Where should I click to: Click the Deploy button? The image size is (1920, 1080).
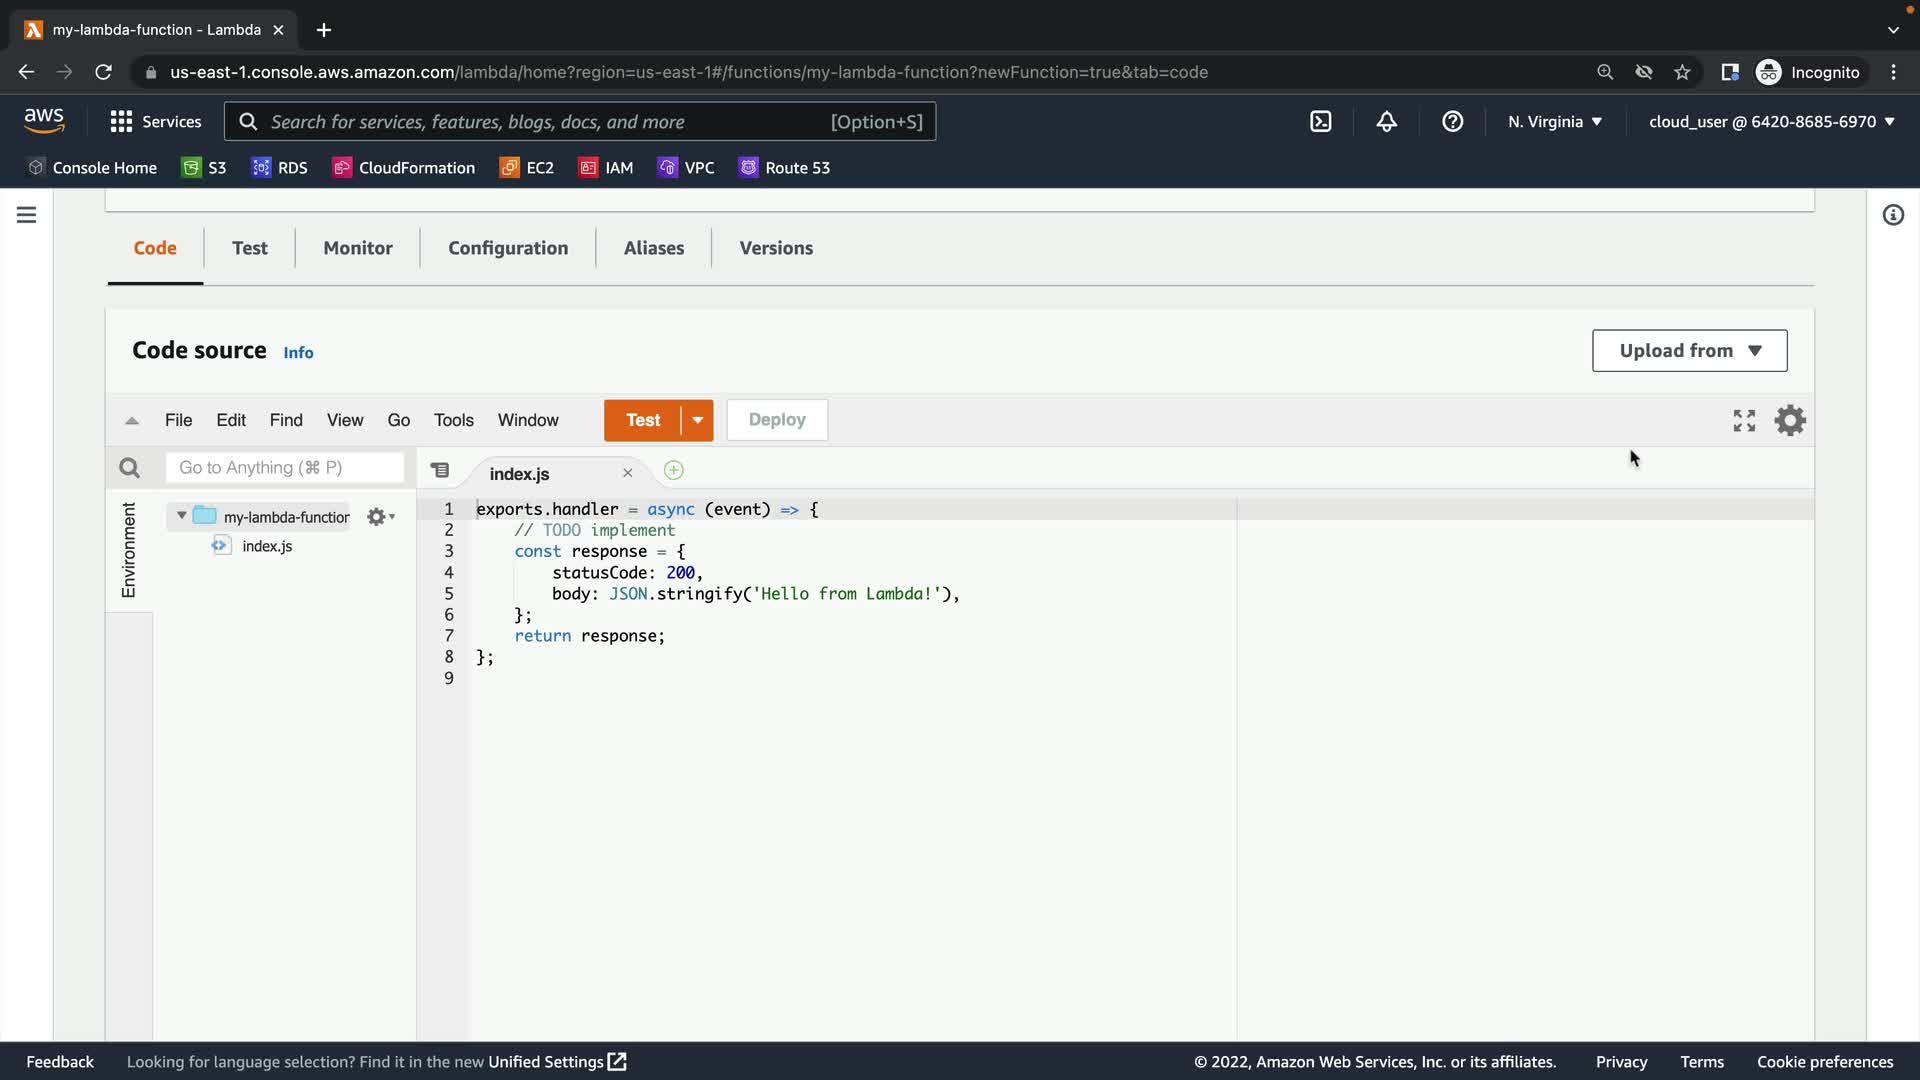point(776,420)
